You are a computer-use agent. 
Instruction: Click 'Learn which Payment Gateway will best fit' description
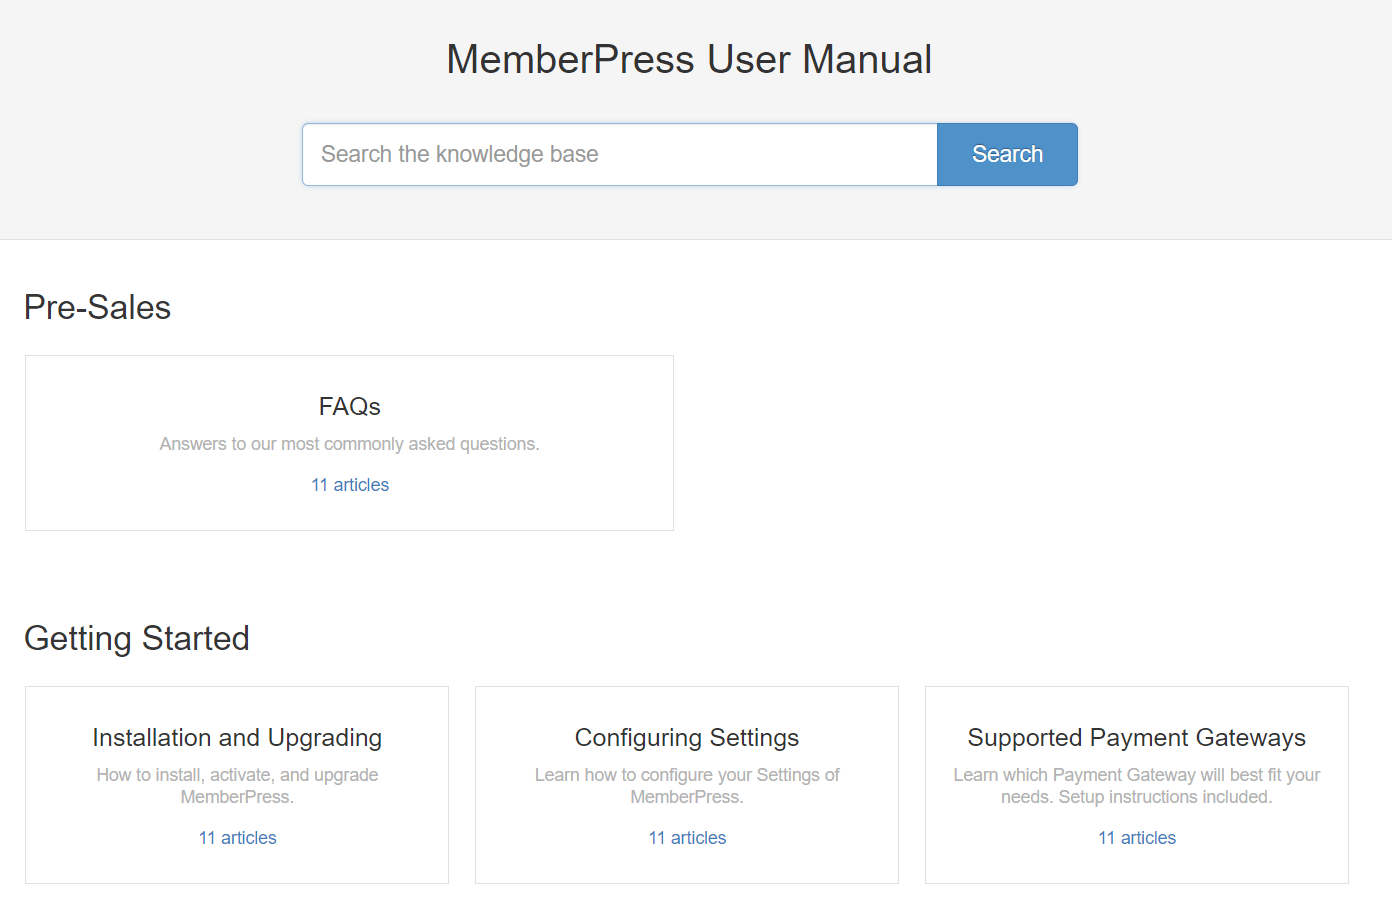[x=1137, y=786]
